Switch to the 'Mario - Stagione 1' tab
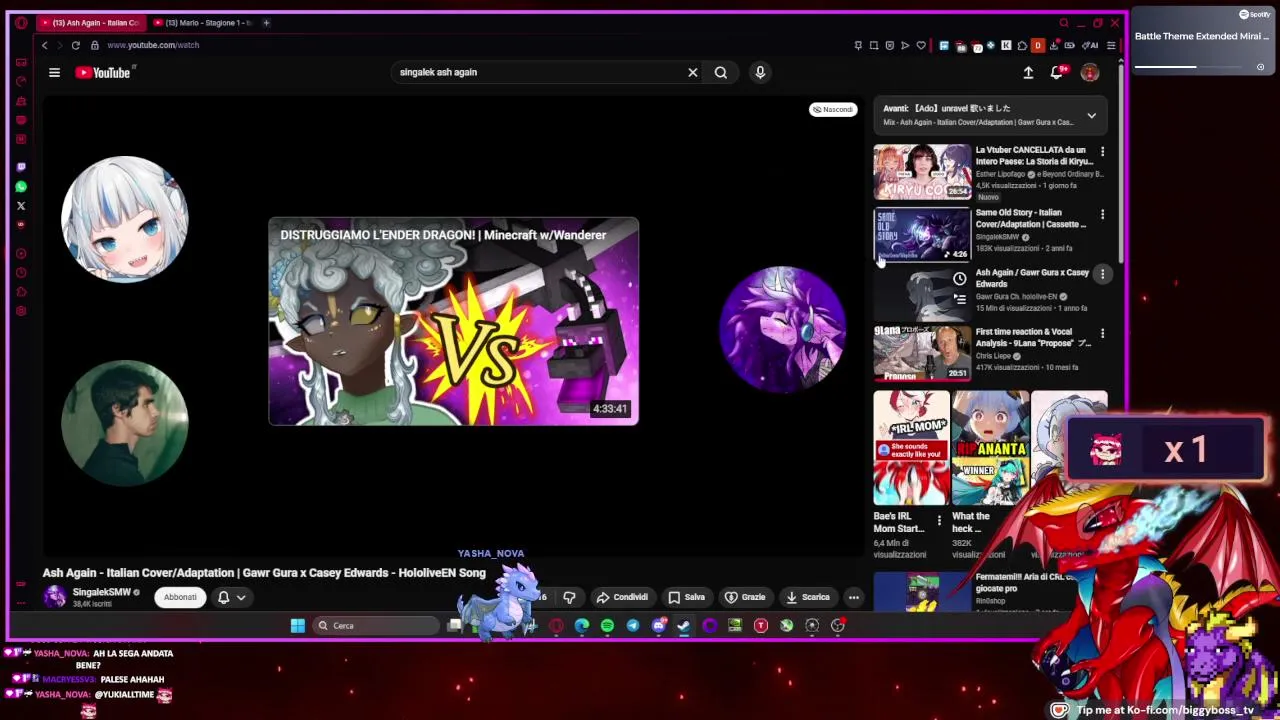 pyautogui.click(x=203, y=22)
